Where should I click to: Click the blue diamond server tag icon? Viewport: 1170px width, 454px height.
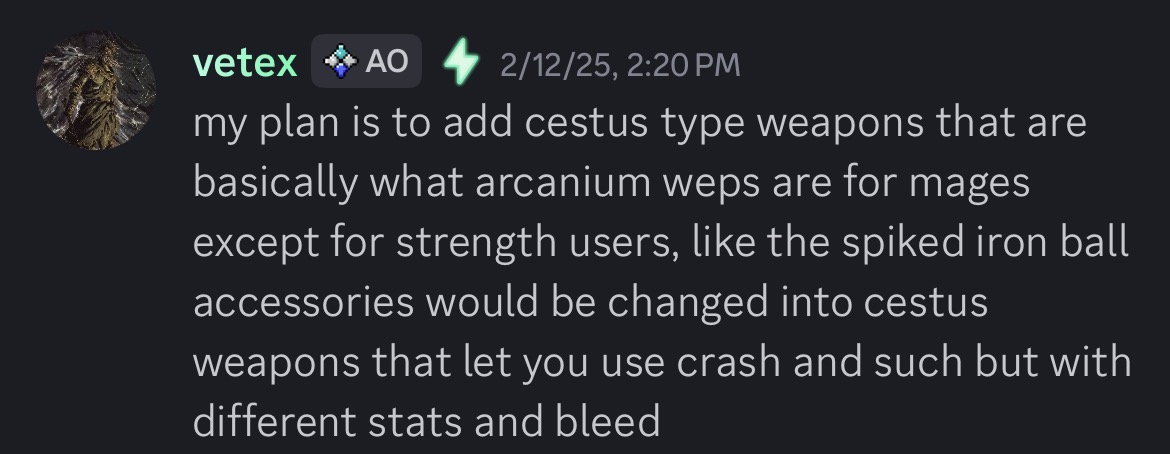click(341, 62)
